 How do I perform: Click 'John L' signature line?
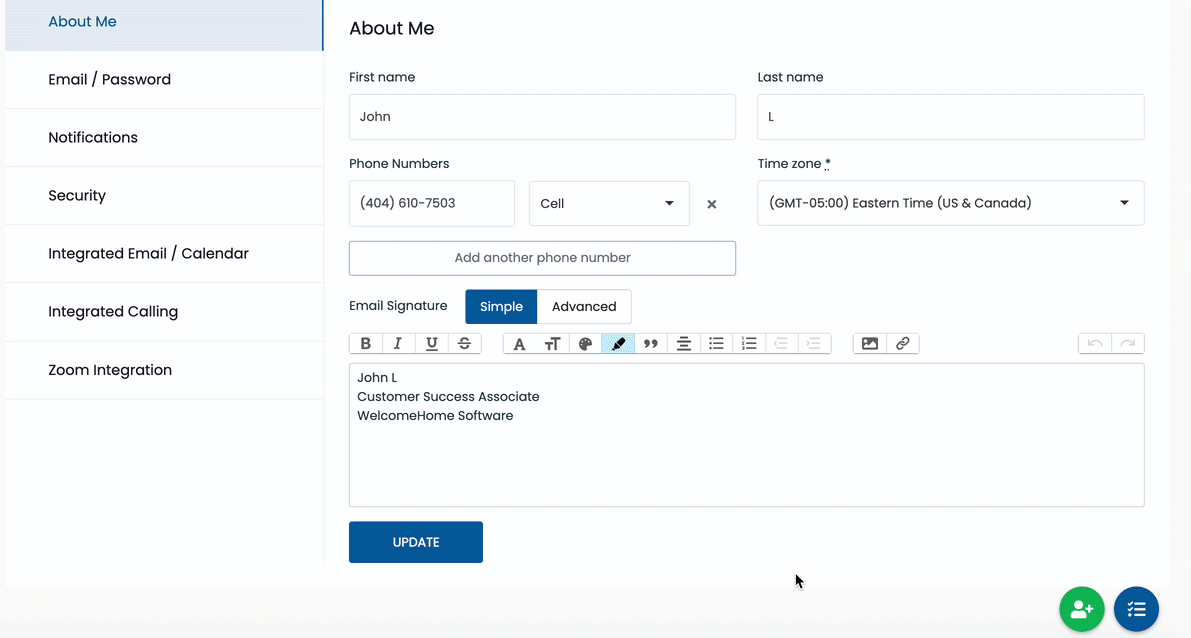click(377, 377)
